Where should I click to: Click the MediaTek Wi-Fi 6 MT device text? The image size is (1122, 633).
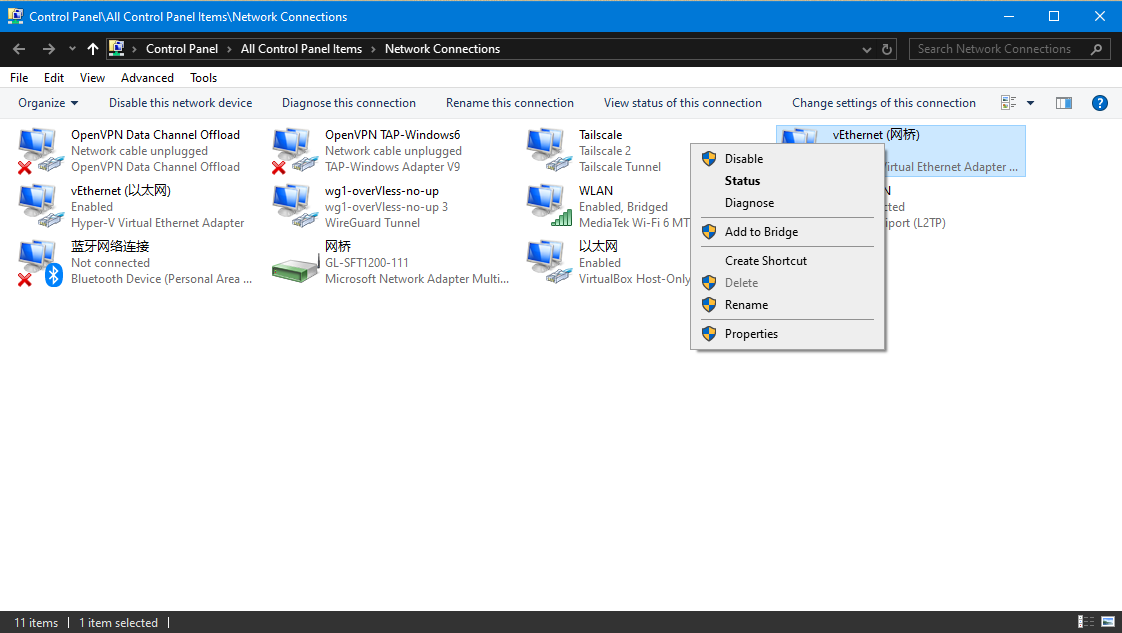tap(634, 222)
